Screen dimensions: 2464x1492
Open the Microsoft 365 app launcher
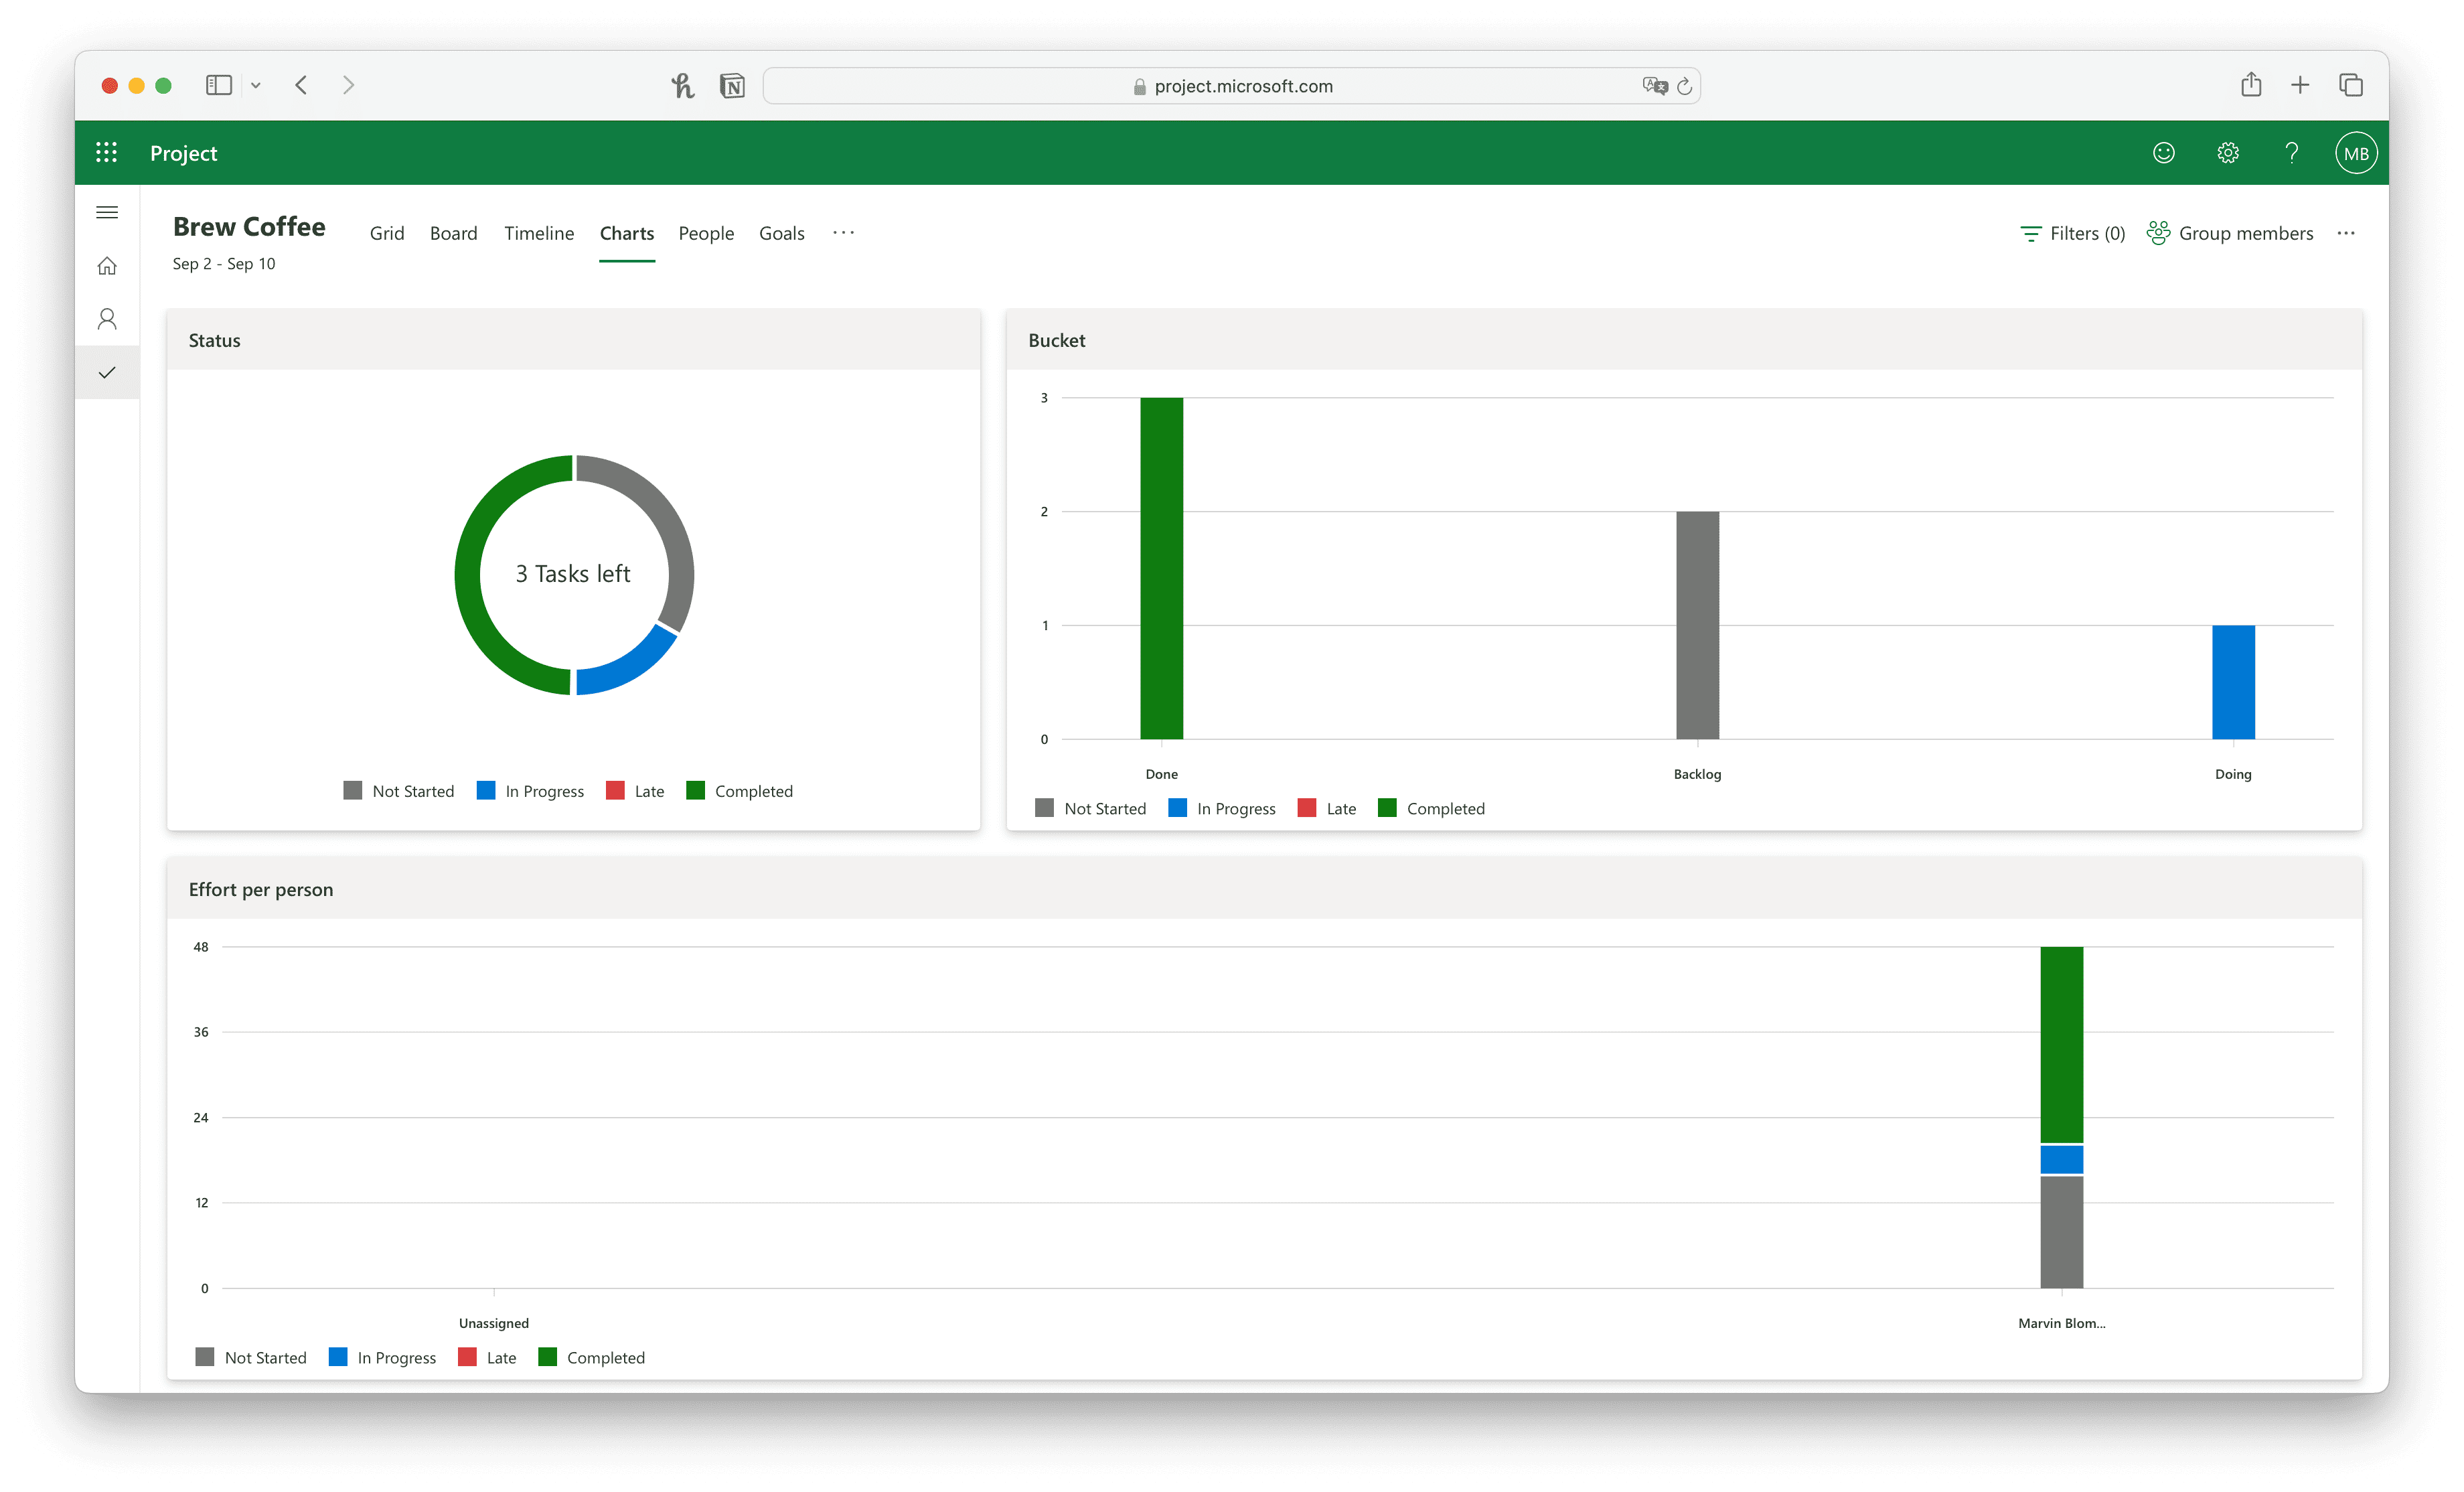pos(107,152)
